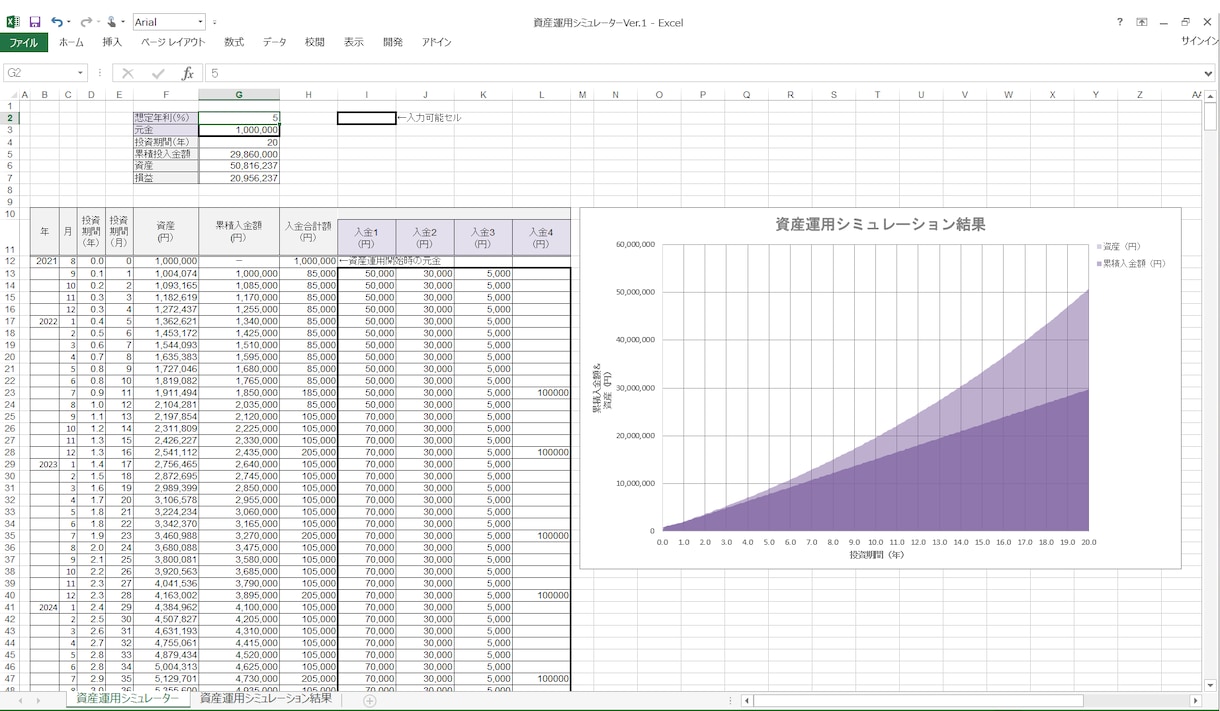Add a new sheet with plus icon

pyautogui.click(x=369, y=701)
